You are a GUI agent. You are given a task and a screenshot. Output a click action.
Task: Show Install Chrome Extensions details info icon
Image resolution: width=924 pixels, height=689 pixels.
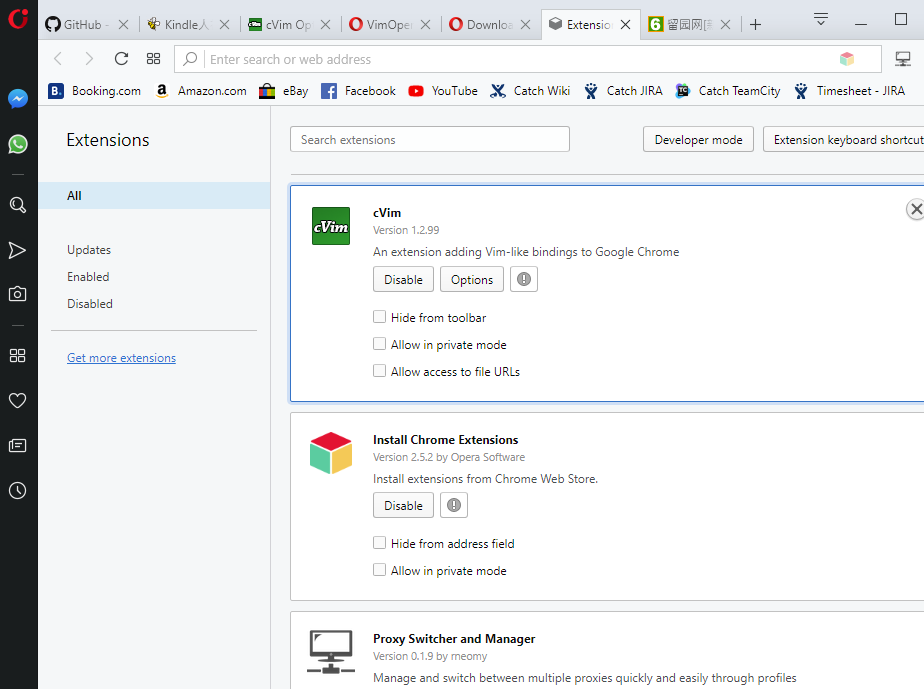454,505
